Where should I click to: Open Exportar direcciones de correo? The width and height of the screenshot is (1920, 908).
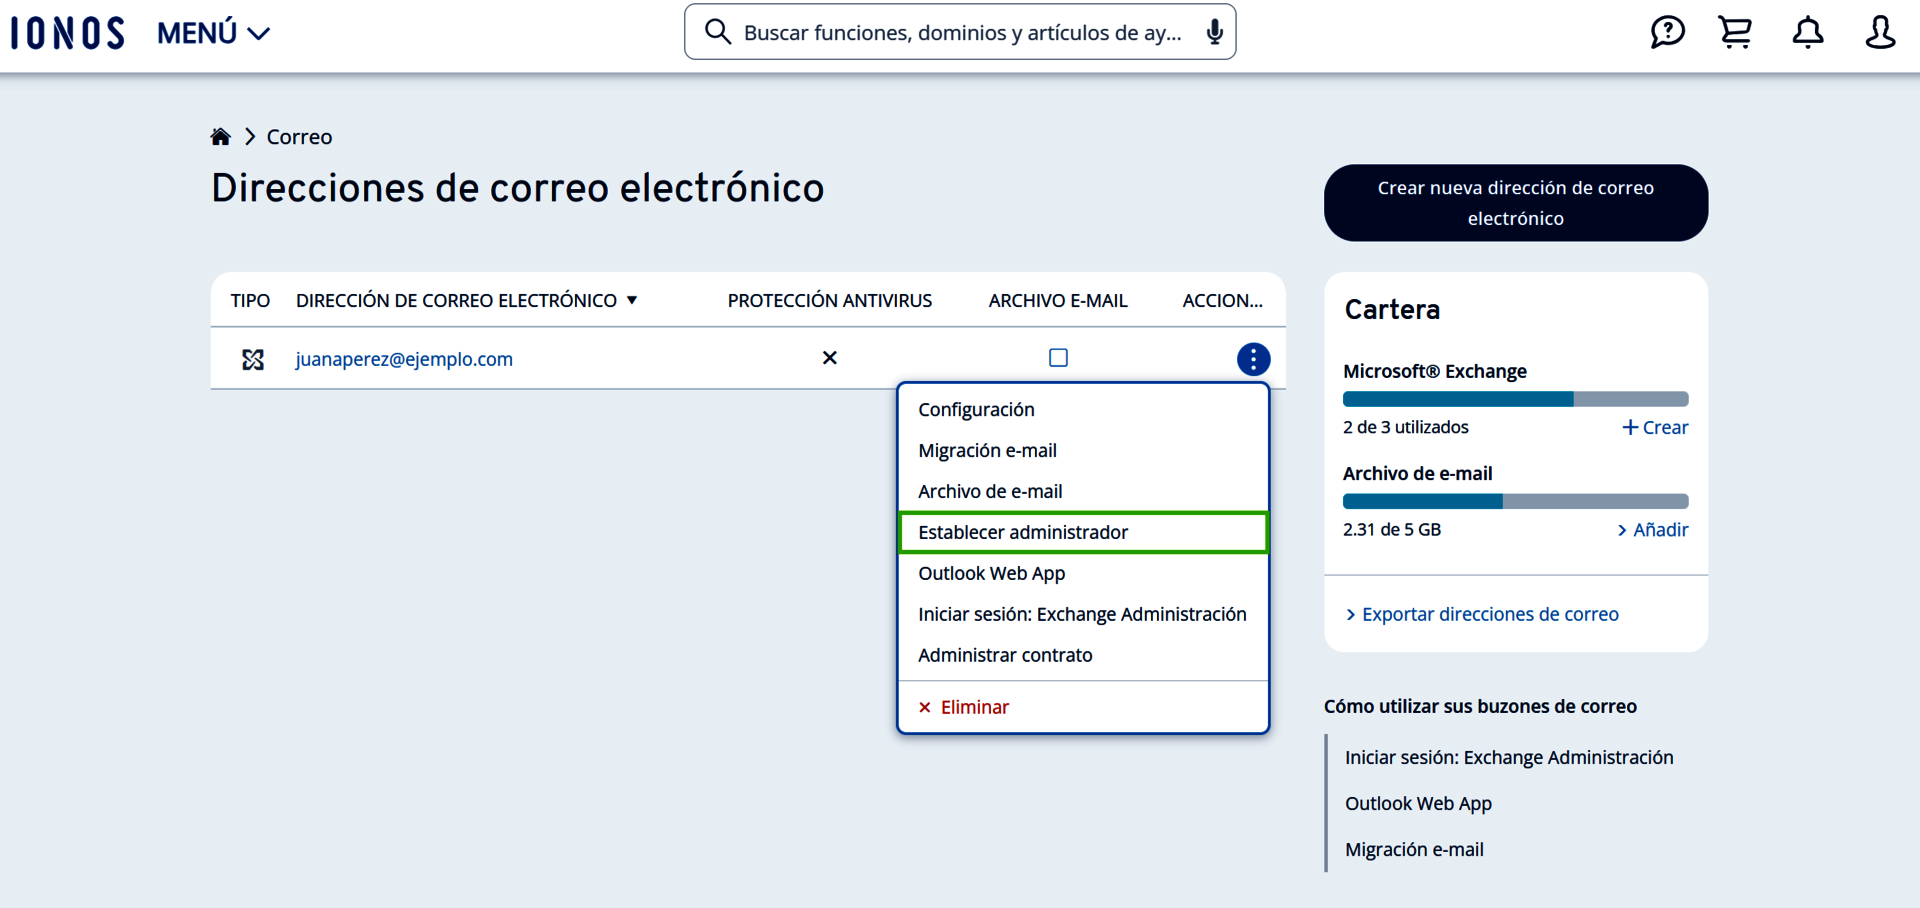tap(1490, 613)
